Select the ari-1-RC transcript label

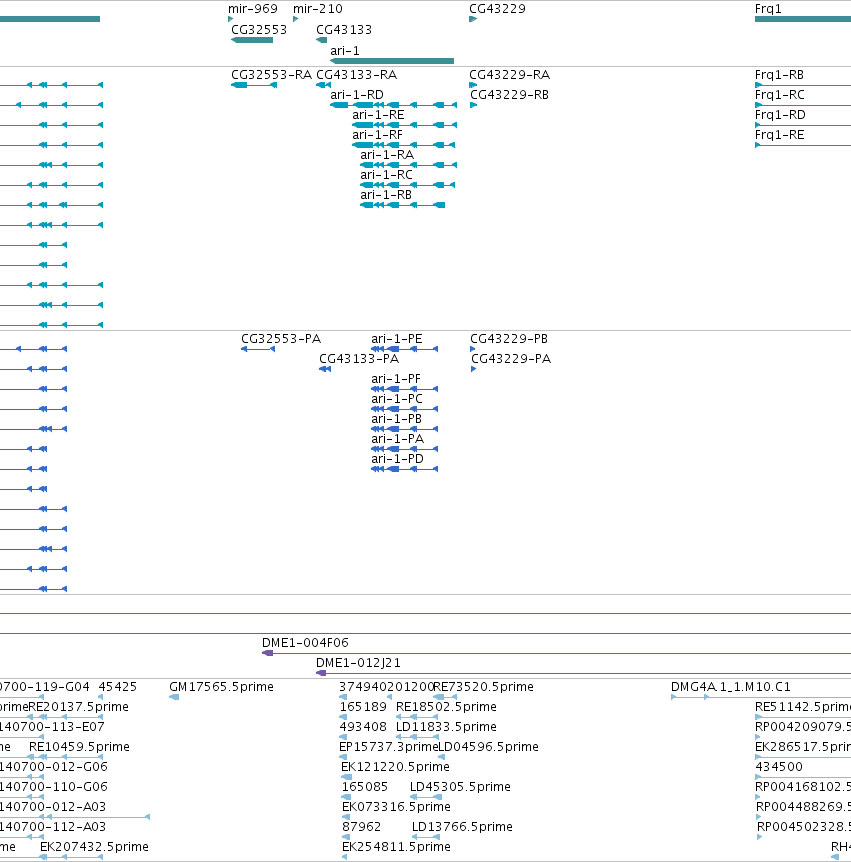[386, 175]
